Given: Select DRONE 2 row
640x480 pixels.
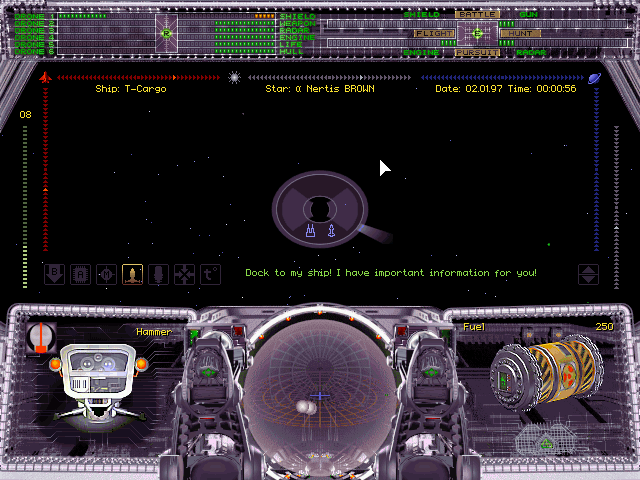Looking at the screenshot, I should 35,23.
